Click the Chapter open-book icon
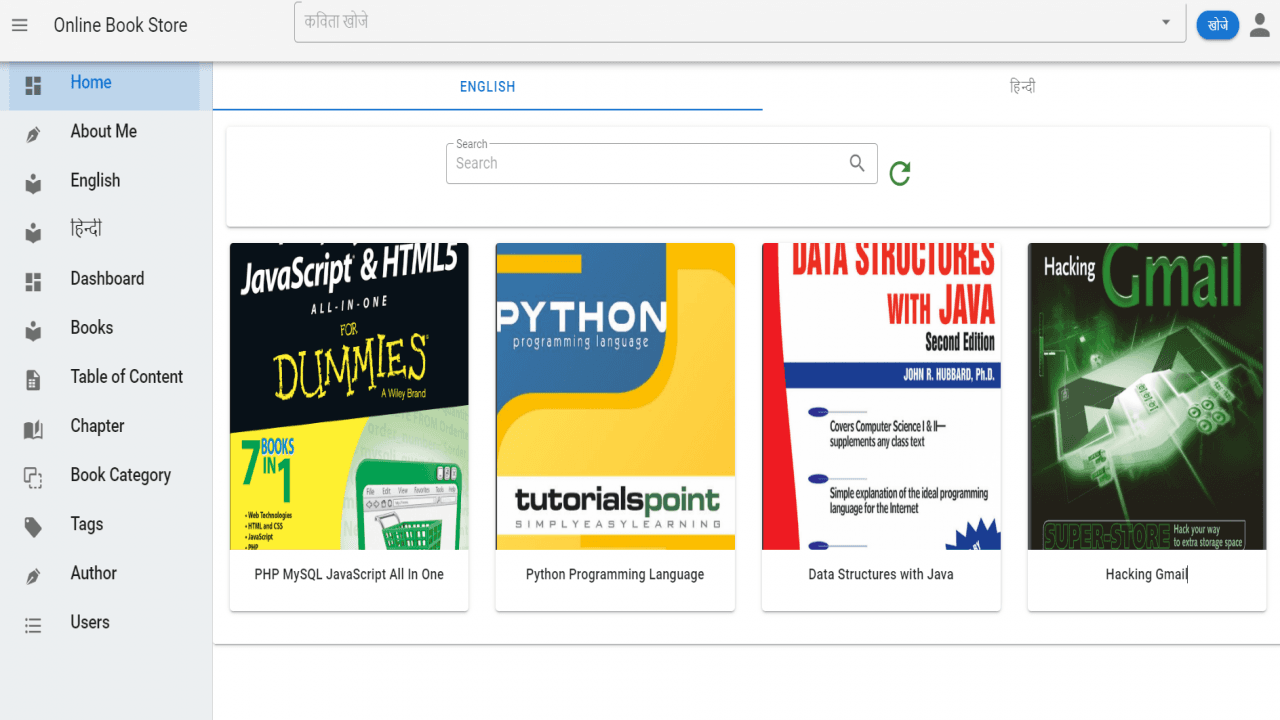1280x720 pixels. (33, 429)
